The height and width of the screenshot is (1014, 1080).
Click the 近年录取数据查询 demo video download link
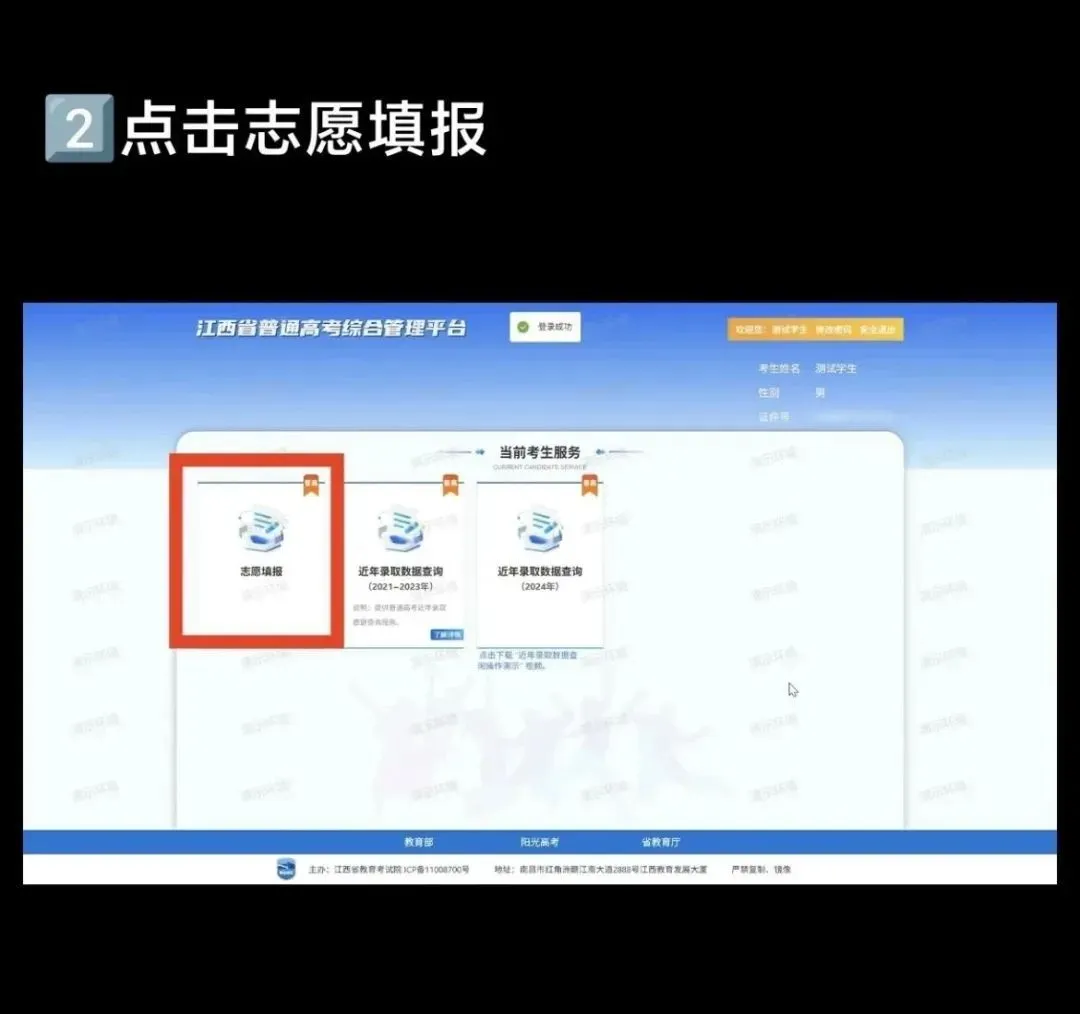[529, 661]
